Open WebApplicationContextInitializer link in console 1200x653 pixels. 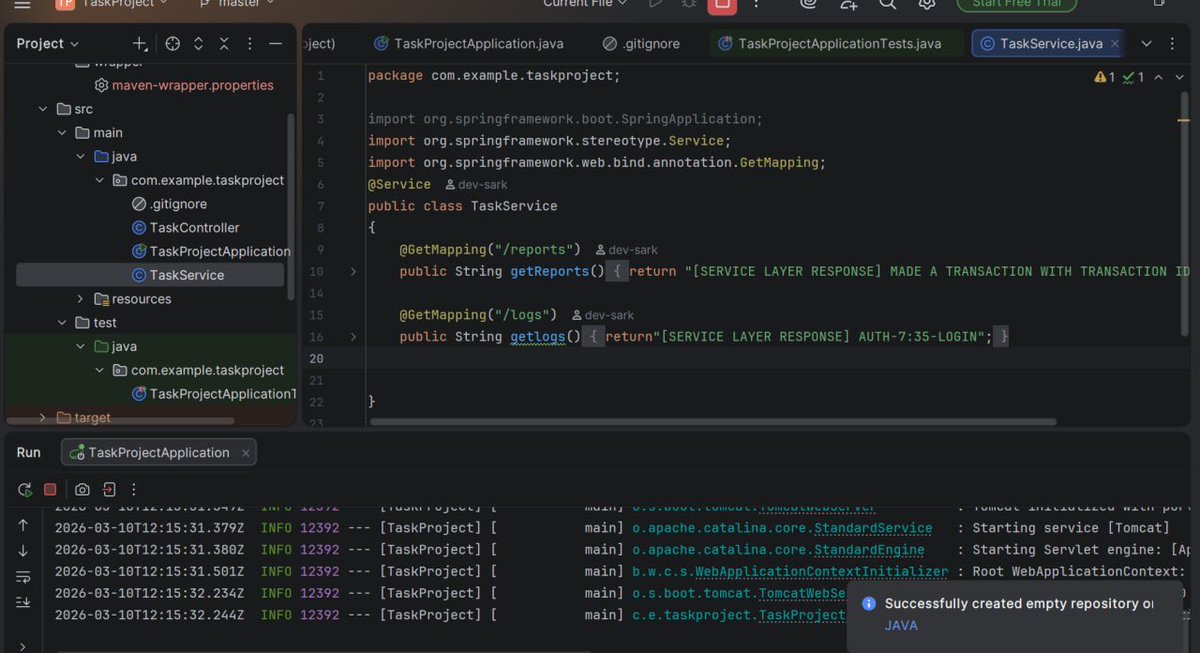pos(821,572)
